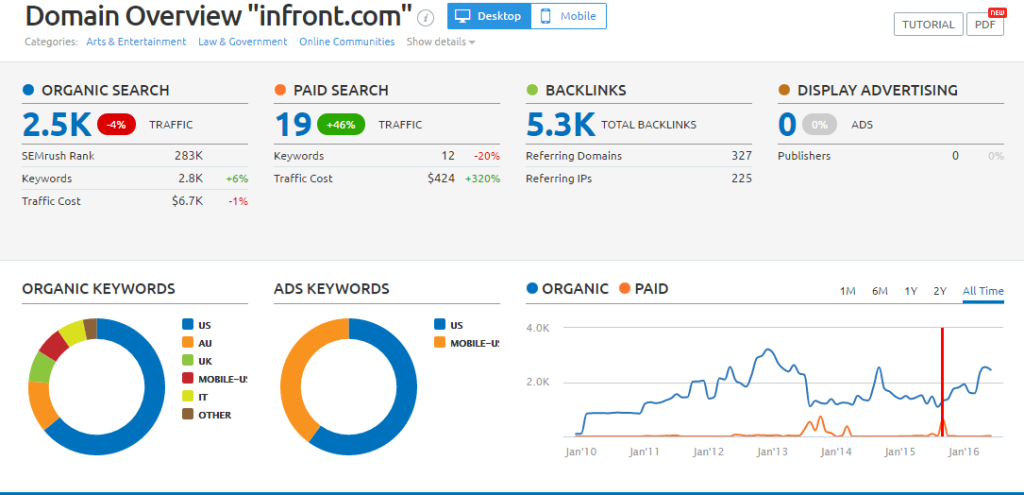Switch to Mobile view
Image resolution: width=1024 pixels, height=495 pixels.
(569, 16)
